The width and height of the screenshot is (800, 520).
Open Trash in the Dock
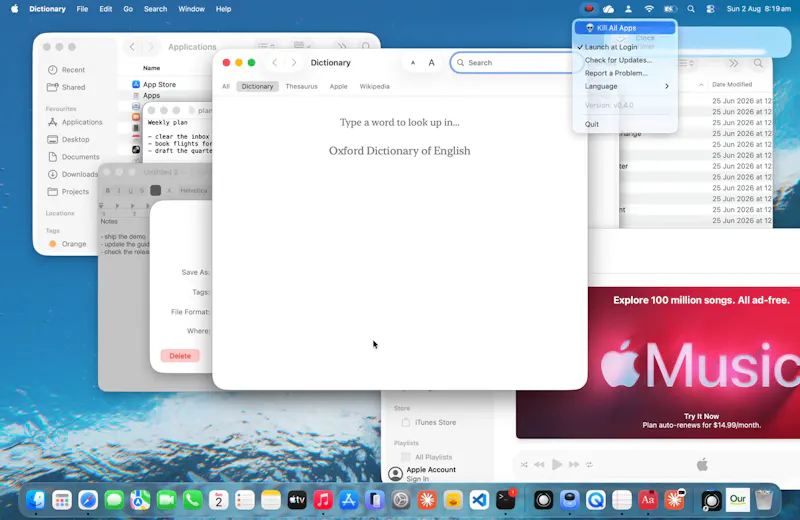coord(764,500)
